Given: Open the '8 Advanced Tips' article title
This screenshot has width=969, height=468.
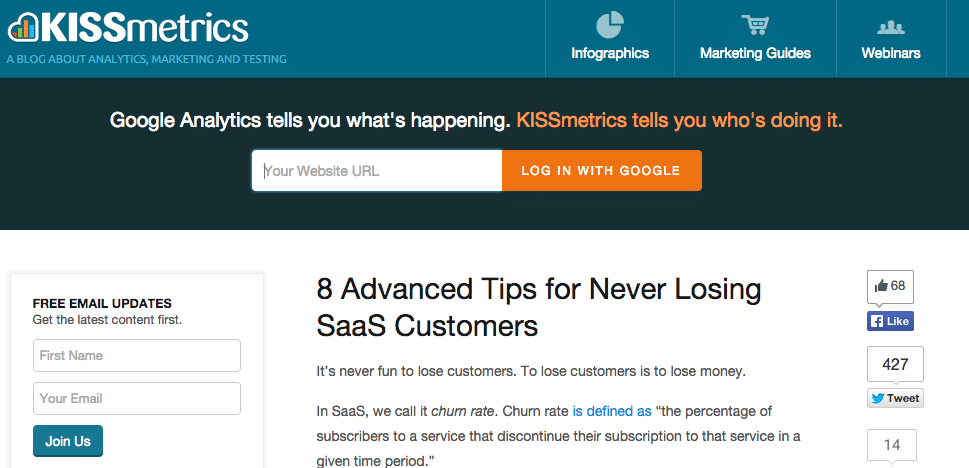Looking at the screenshot, I should point(538,307).
